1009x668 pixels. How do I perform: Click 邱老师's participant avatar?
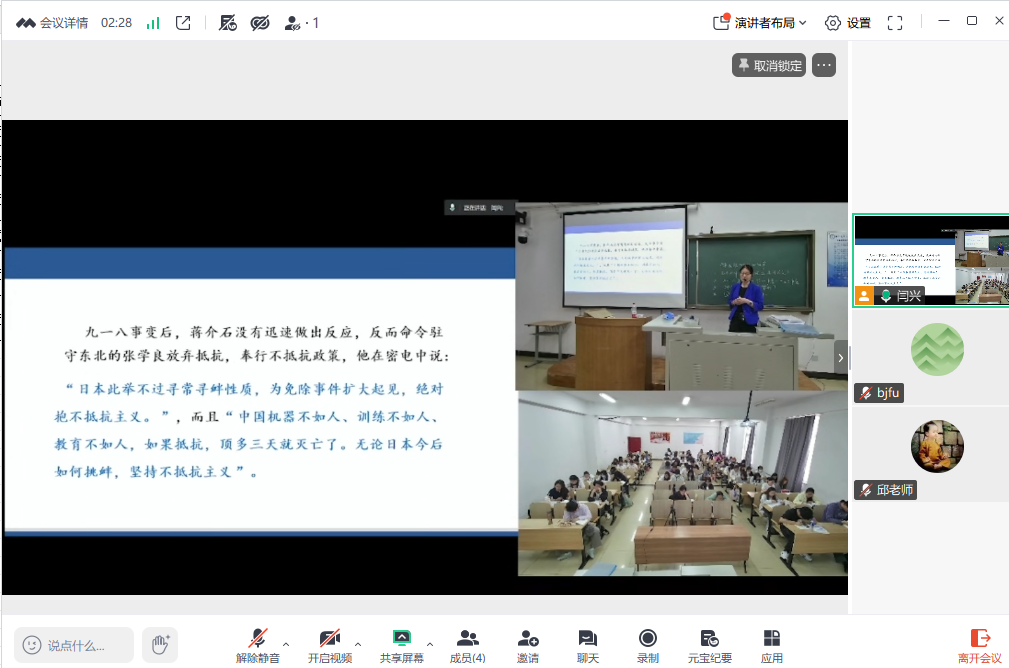coord(937,446)
